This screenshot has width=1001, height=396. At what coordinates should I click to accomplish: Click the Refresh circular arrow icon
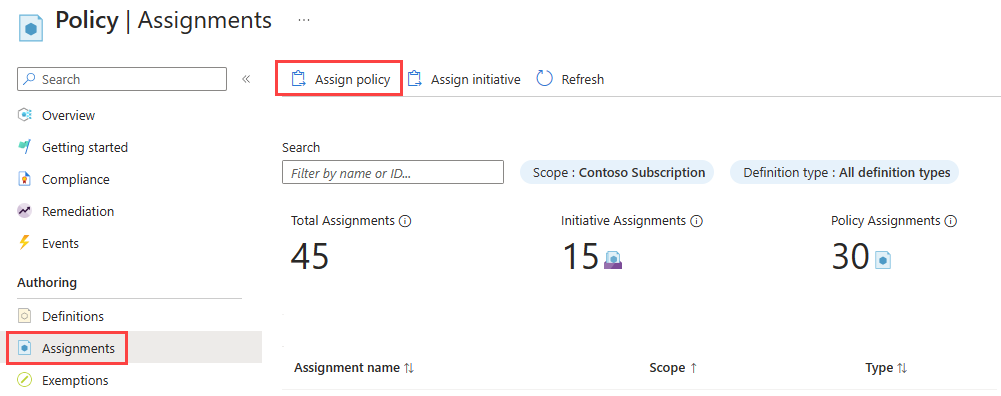pyautogui.click(x=544, y=79)
